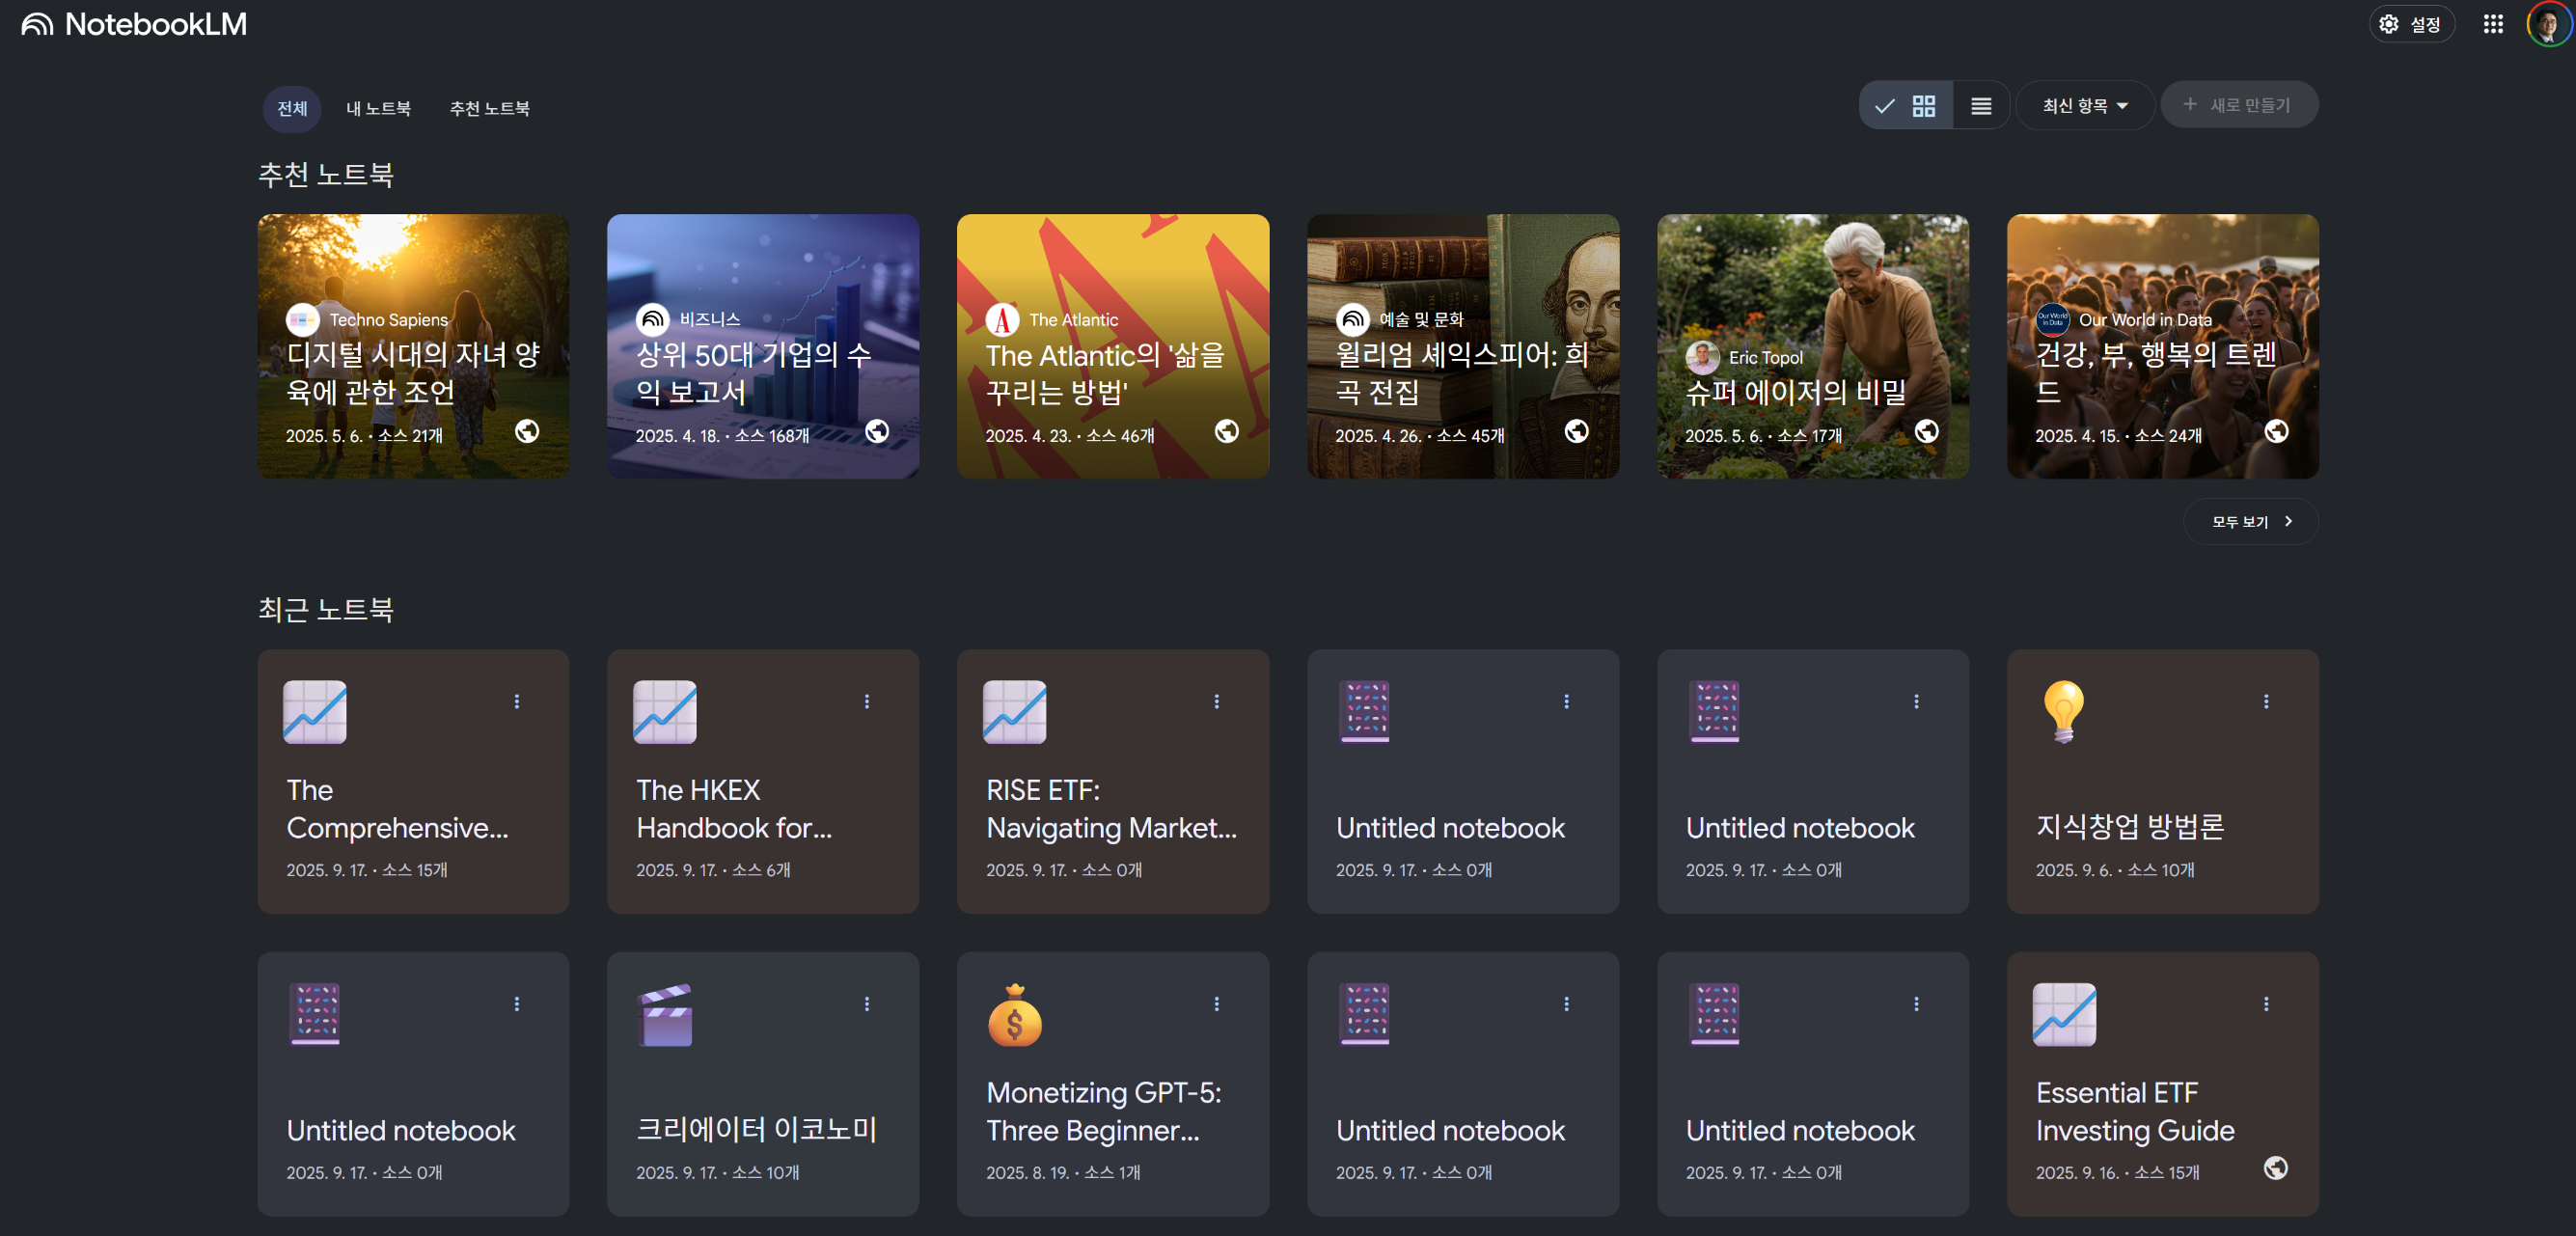Click the public globe icon on Essential ETF Investing Guide
The width and height of the screenshot is (2576, 1236).
tap(2275, 1167)
